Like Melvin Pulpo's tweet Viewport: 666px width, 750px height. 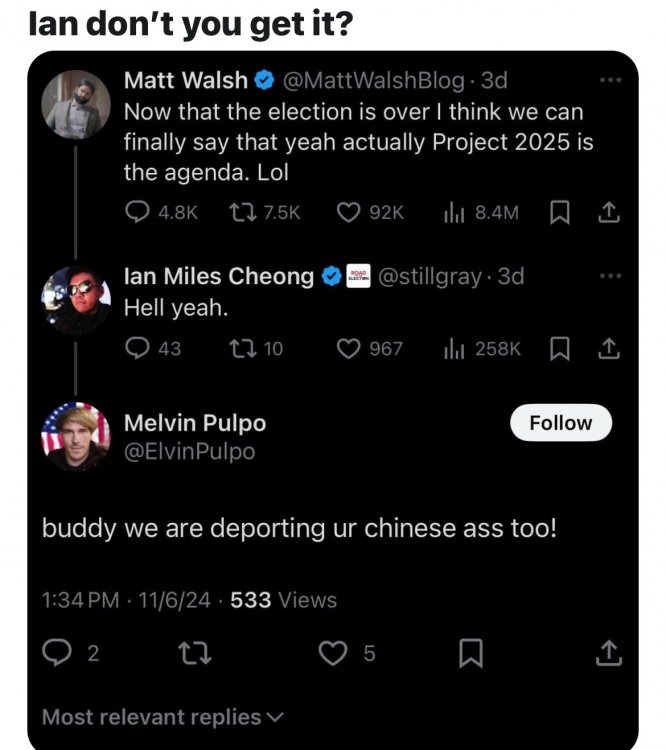click(x=331, y=653)
